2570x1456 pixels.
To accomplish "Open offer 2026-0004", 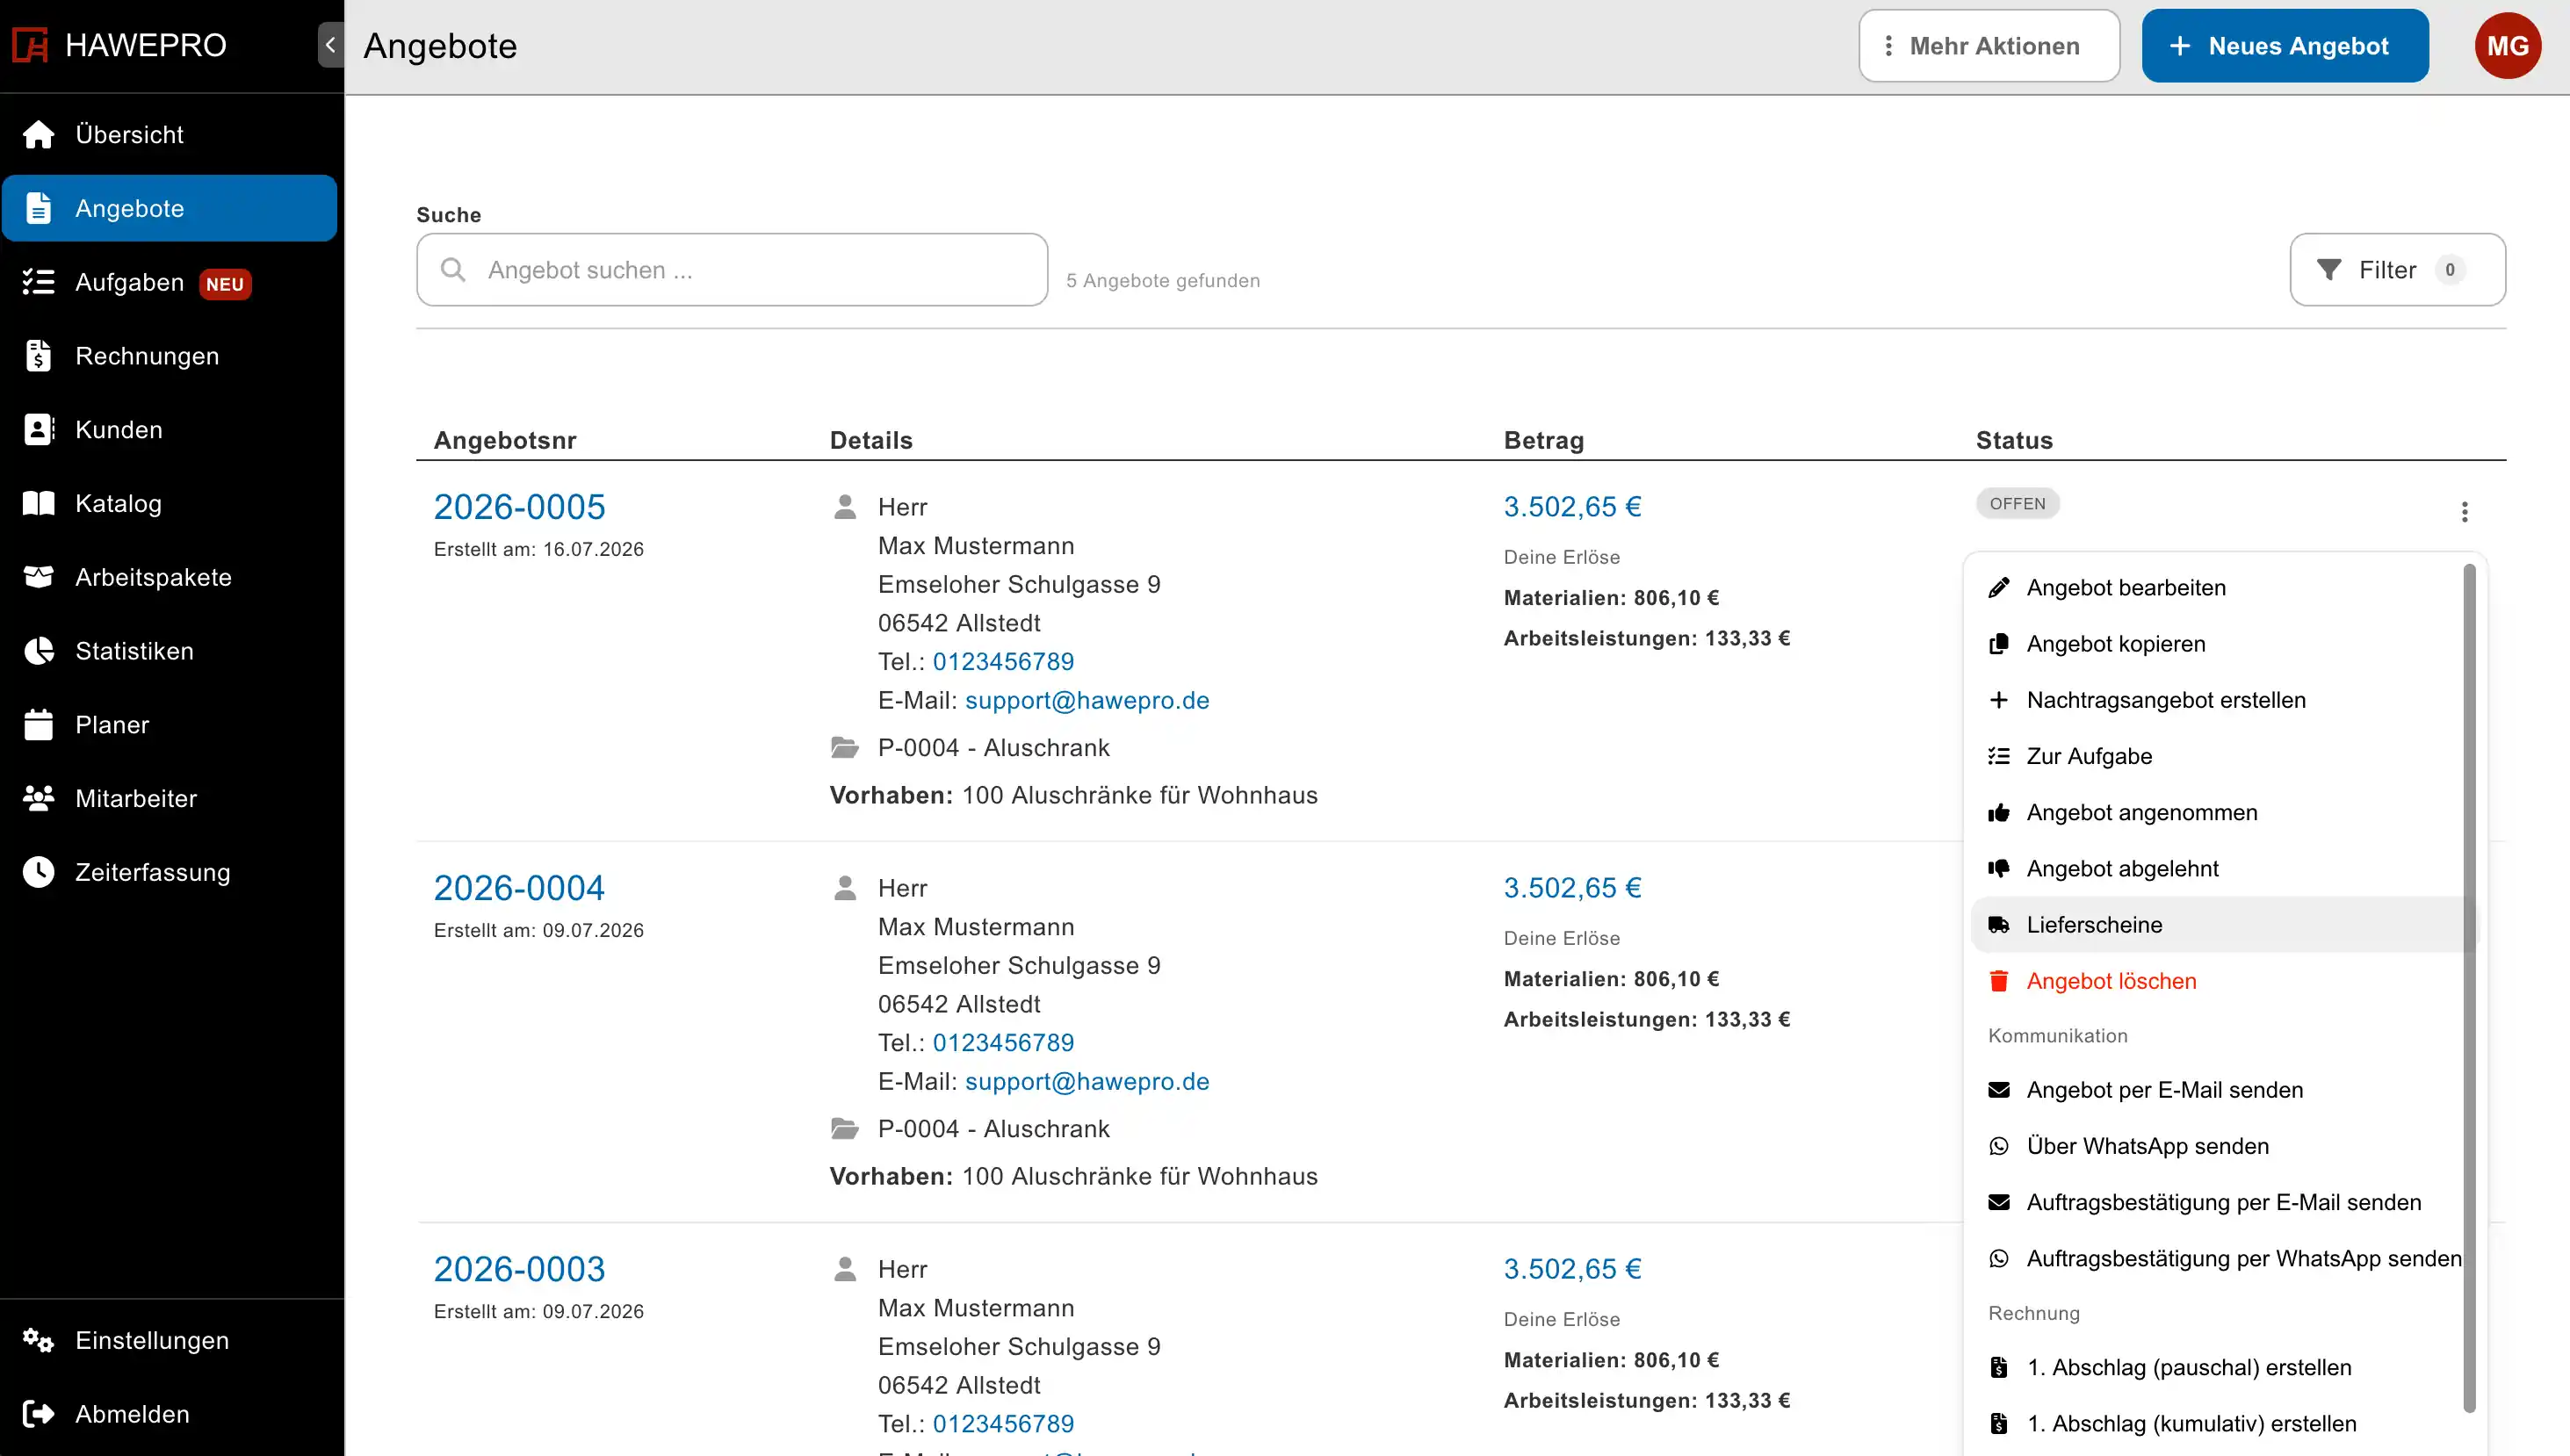I will pyautogui.click(x=519, y=888).
